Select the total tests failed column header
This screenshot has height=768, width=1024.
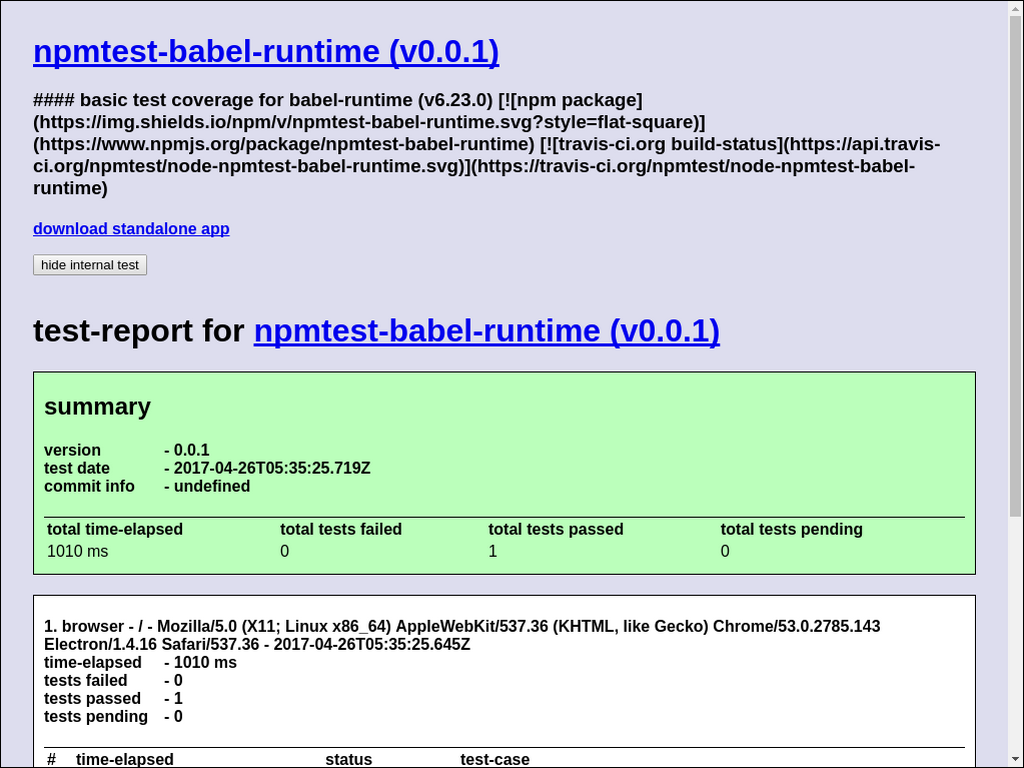340,530
